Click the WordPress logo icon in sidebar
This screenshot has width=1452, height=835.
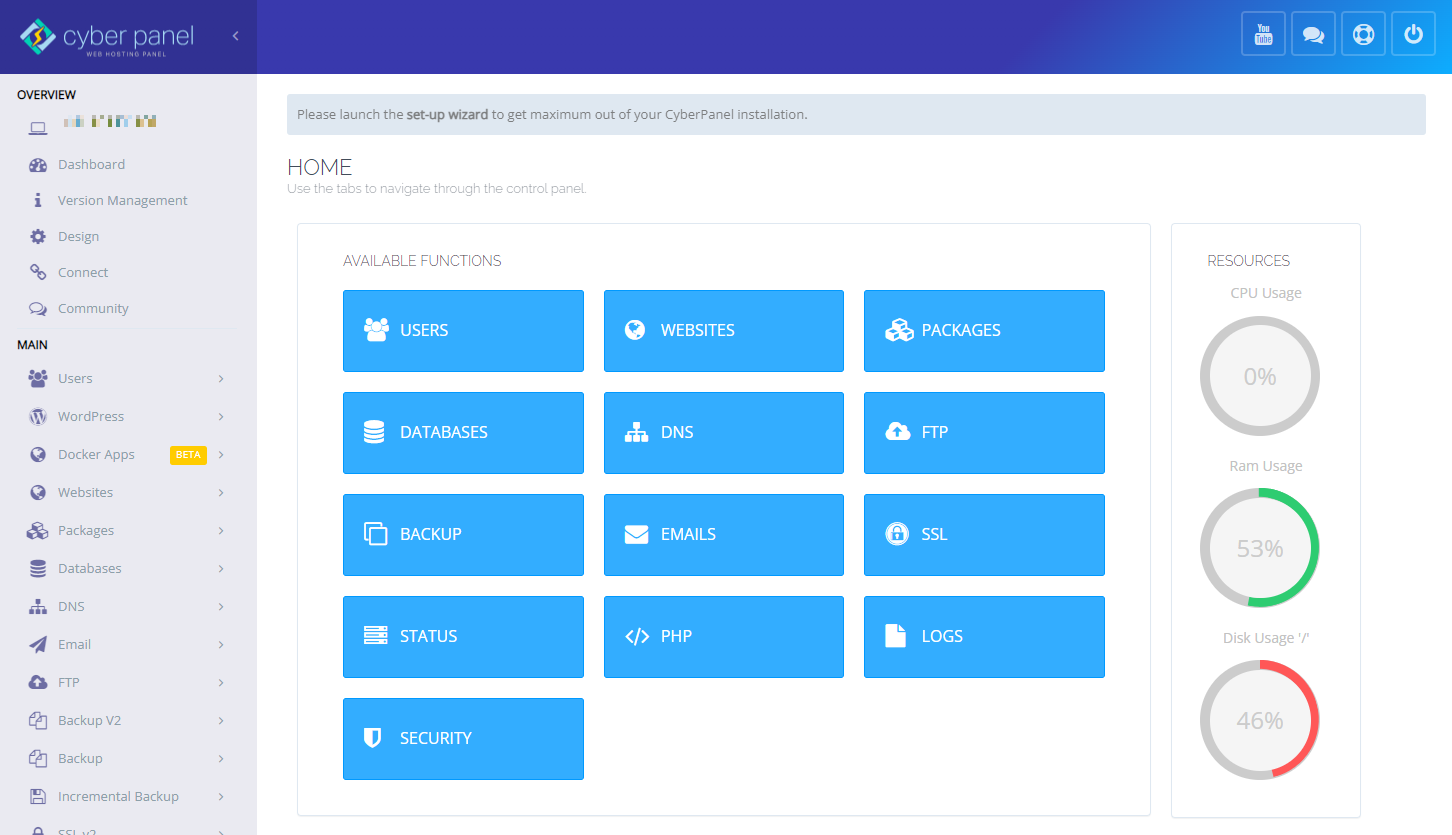click(38, 417)
